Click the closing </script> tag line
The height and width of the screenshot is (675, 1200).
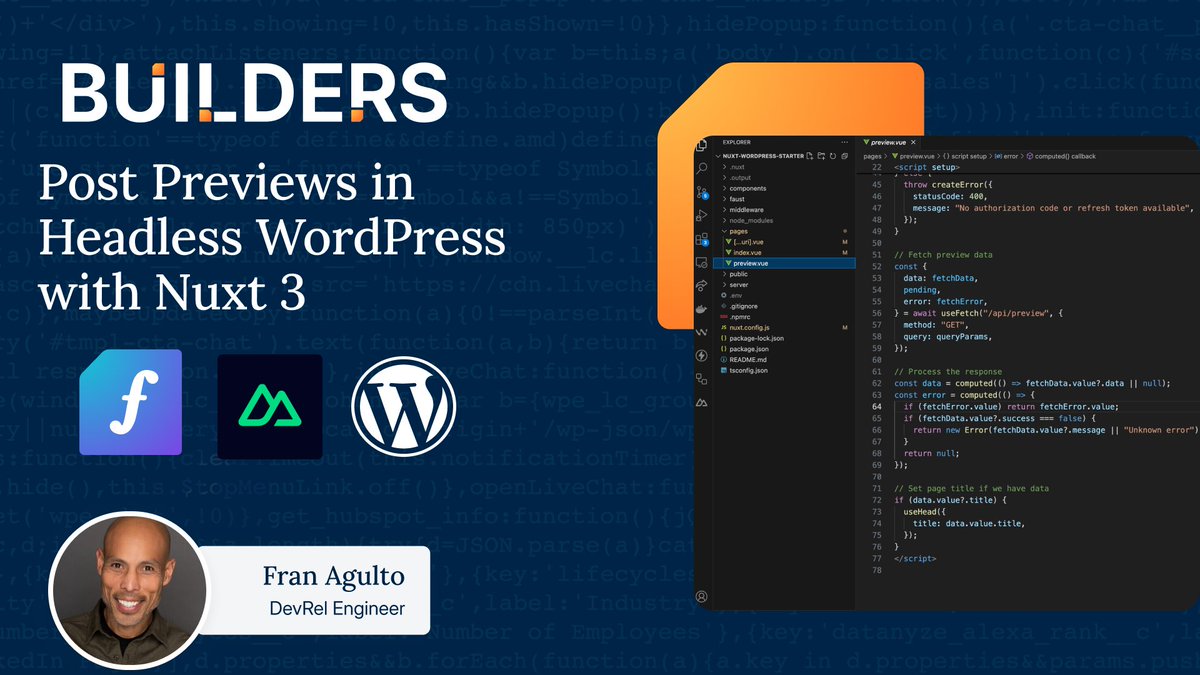pyautogui.click(x=915, y=557)
